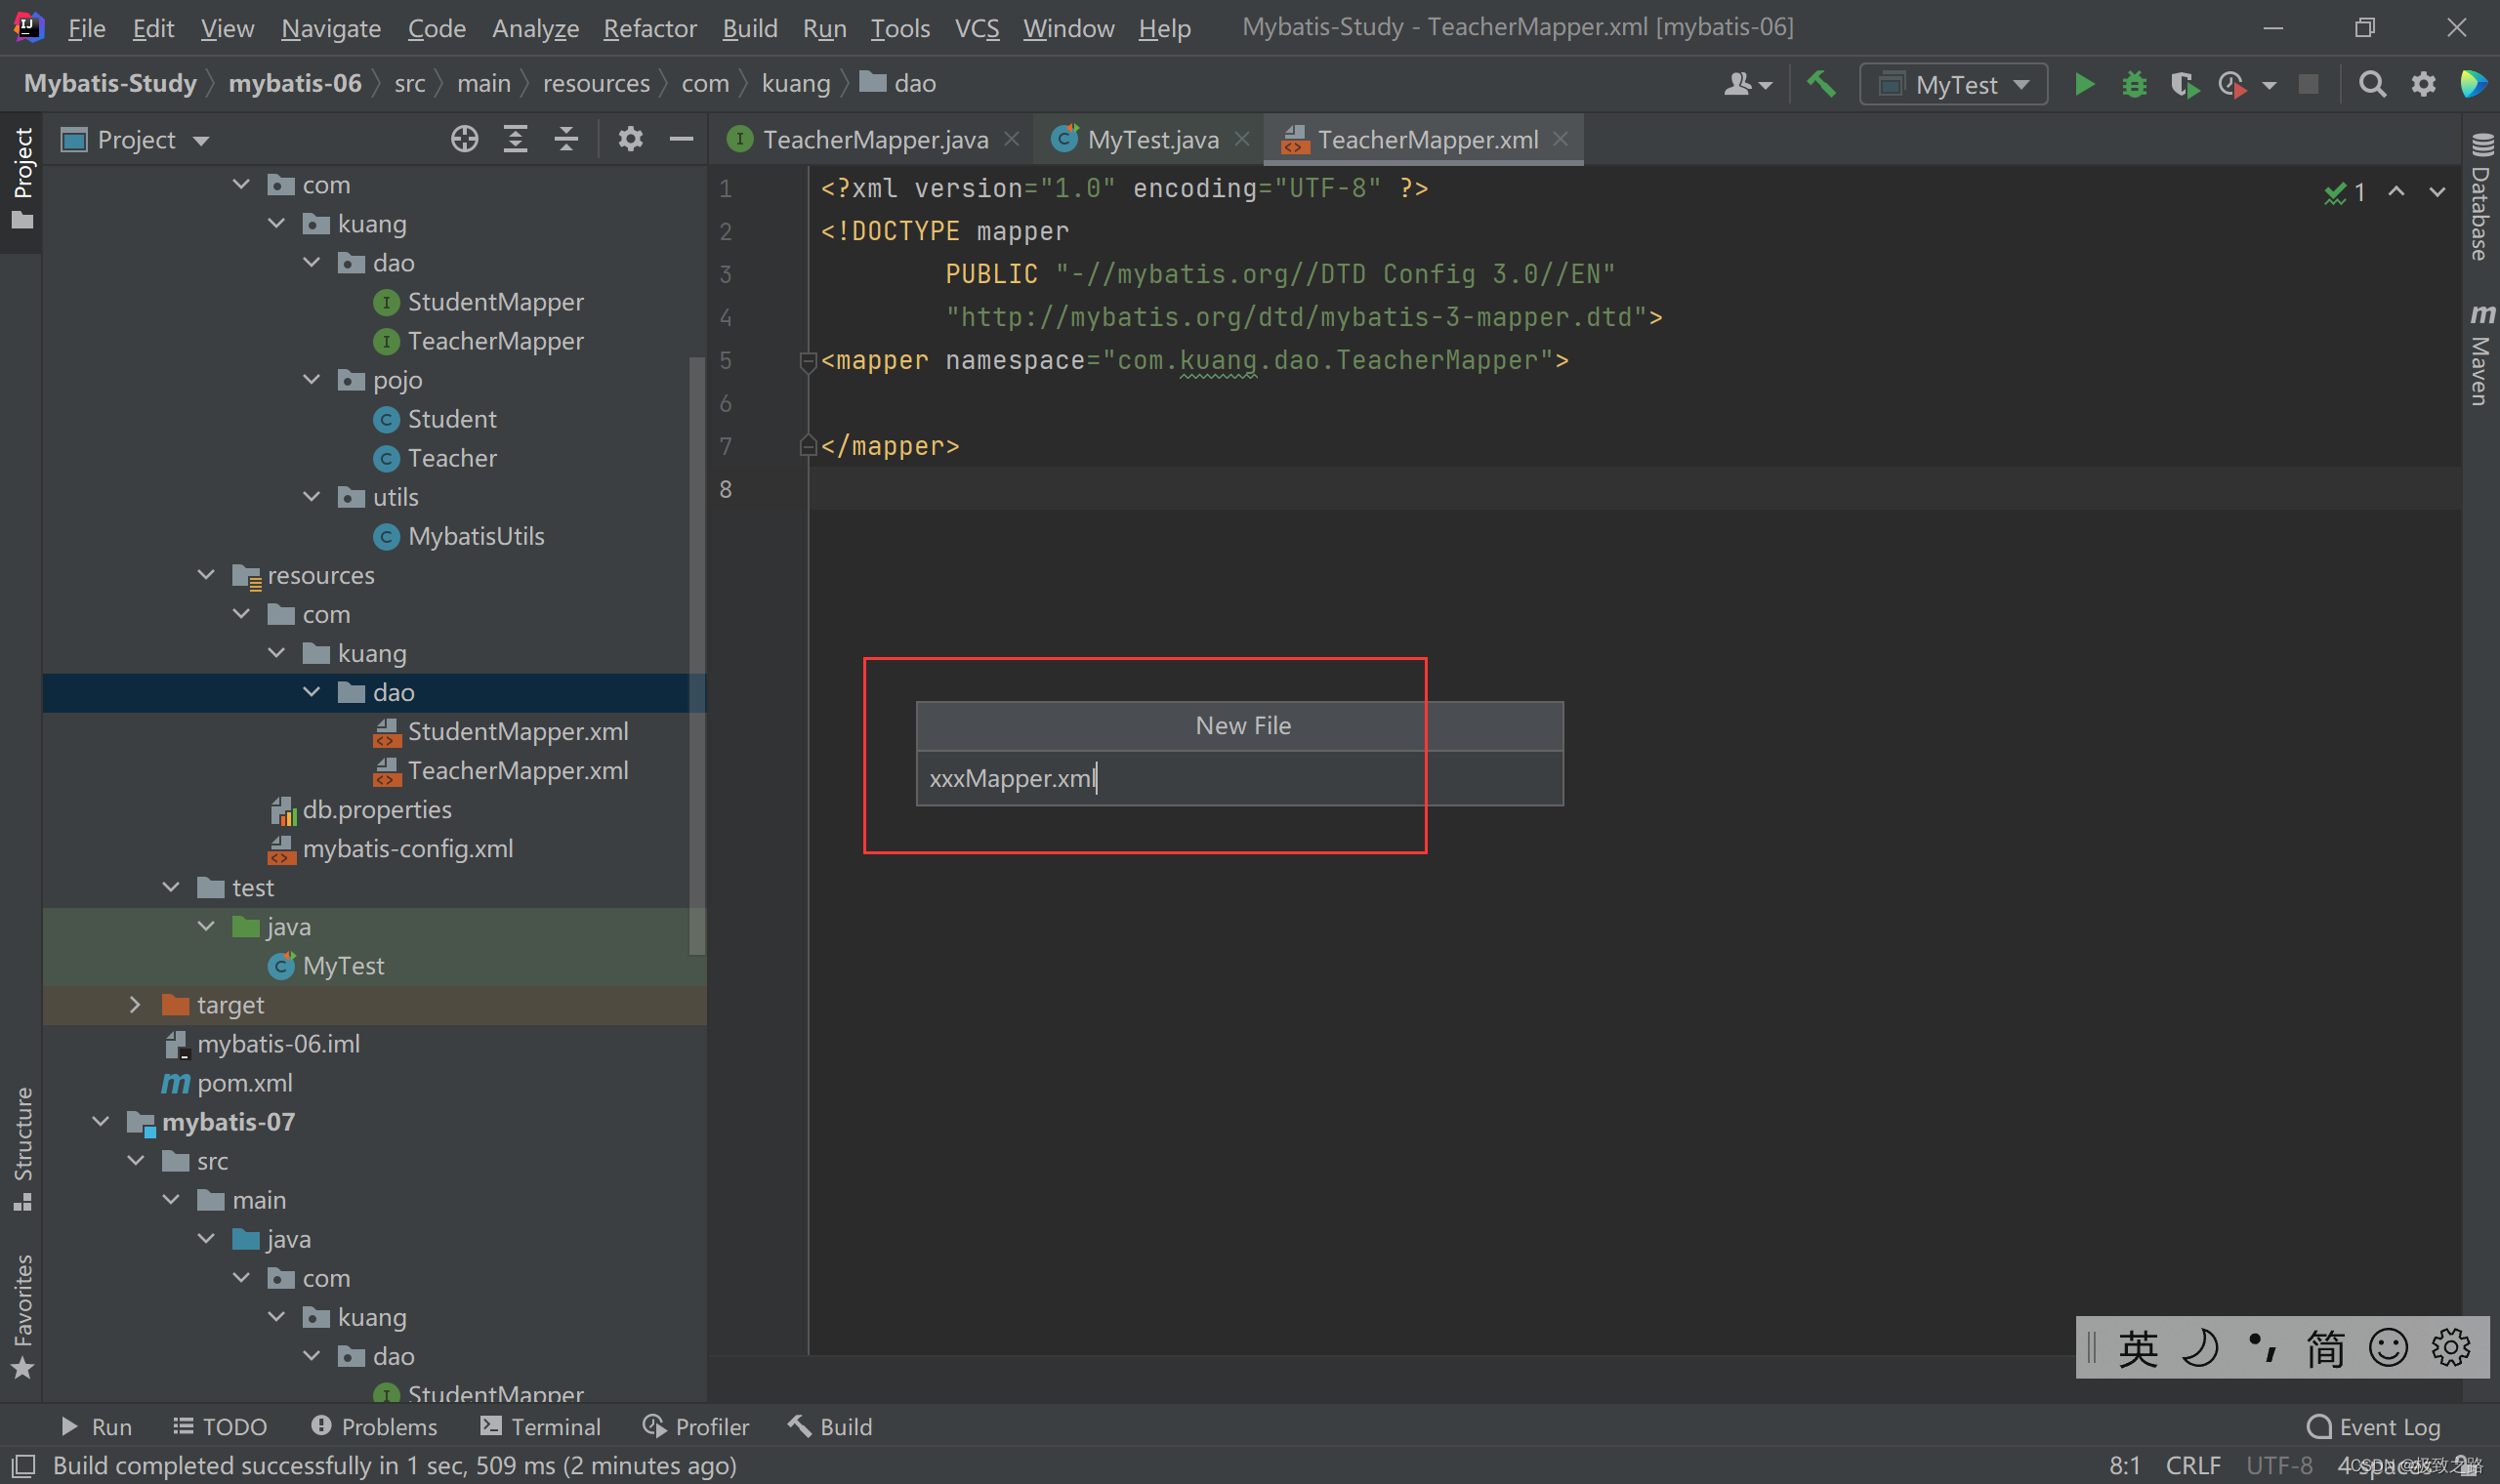Click the IME emoji smiley icon
2500x1484 pixels.
[x=2388, y=1348]
